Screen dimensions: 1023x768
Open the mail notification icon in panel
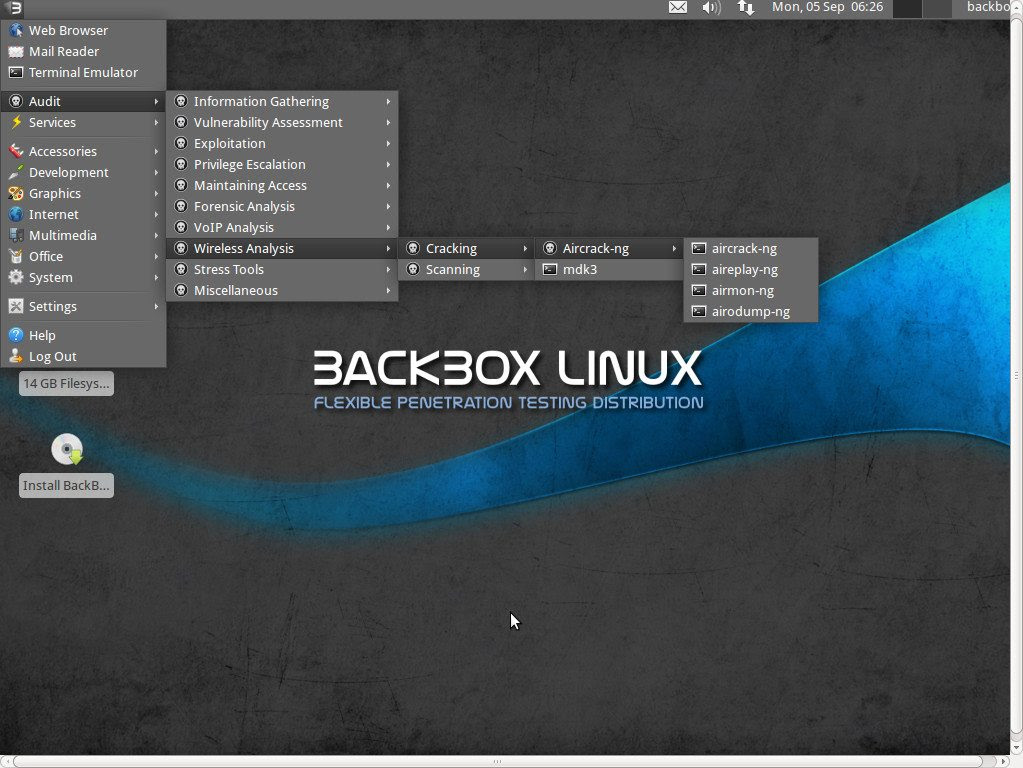point(678,7)
